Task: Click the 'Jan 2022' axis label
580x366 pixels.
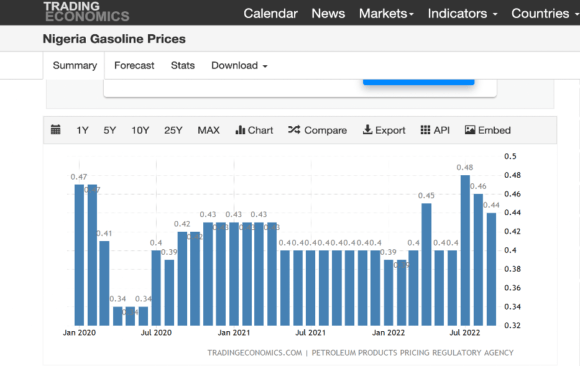Action: point(388,333)
